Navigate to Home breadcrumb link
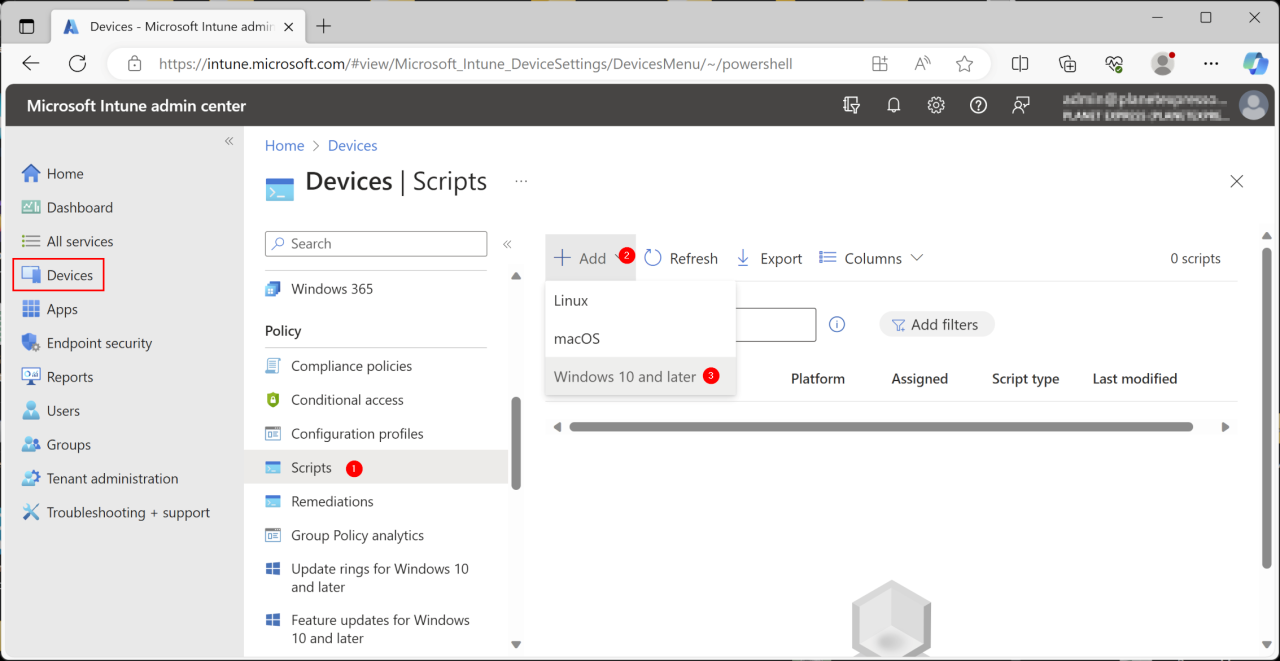The width and height of the screenshot is (1280, 661). (284, 145)
